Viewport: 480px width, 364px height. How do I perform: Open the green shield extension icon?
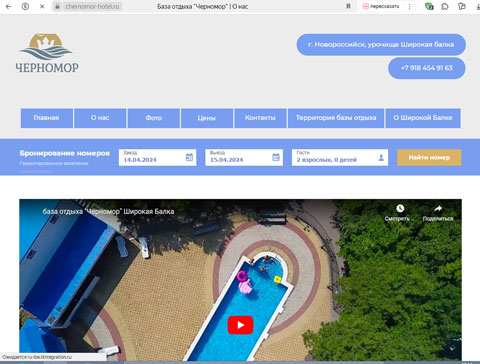(x=429, y=6)
